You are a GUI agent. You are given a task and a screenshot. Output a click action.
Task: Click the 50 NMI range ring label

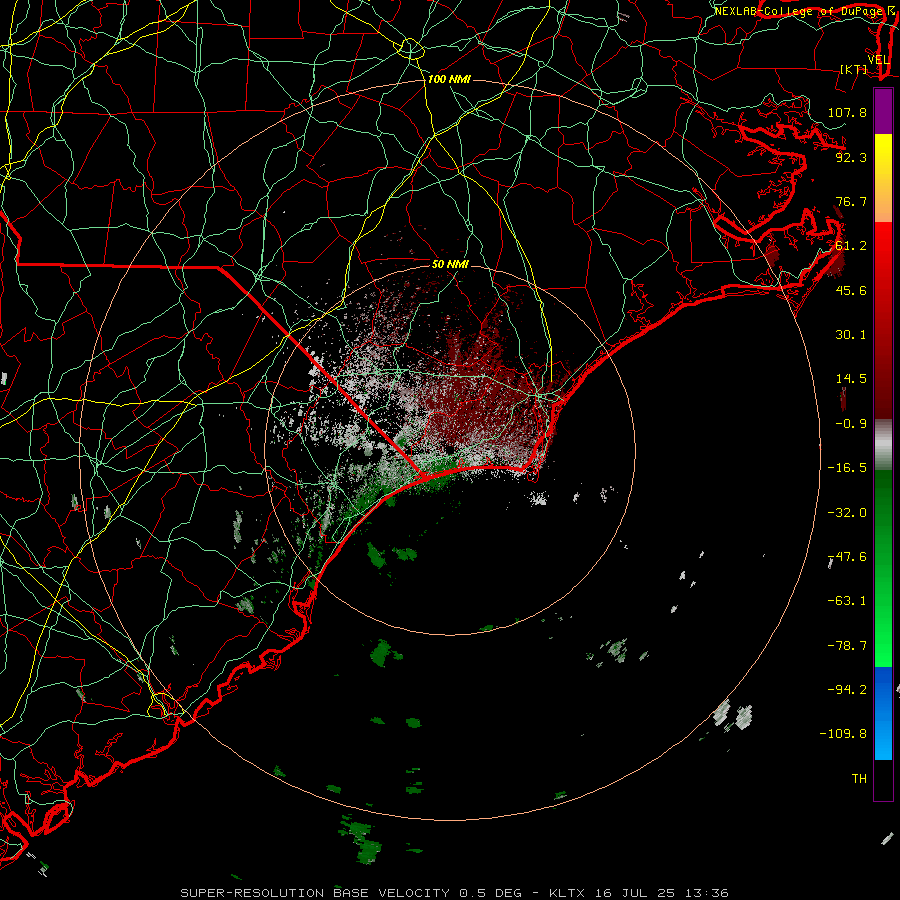pos(451,264)
